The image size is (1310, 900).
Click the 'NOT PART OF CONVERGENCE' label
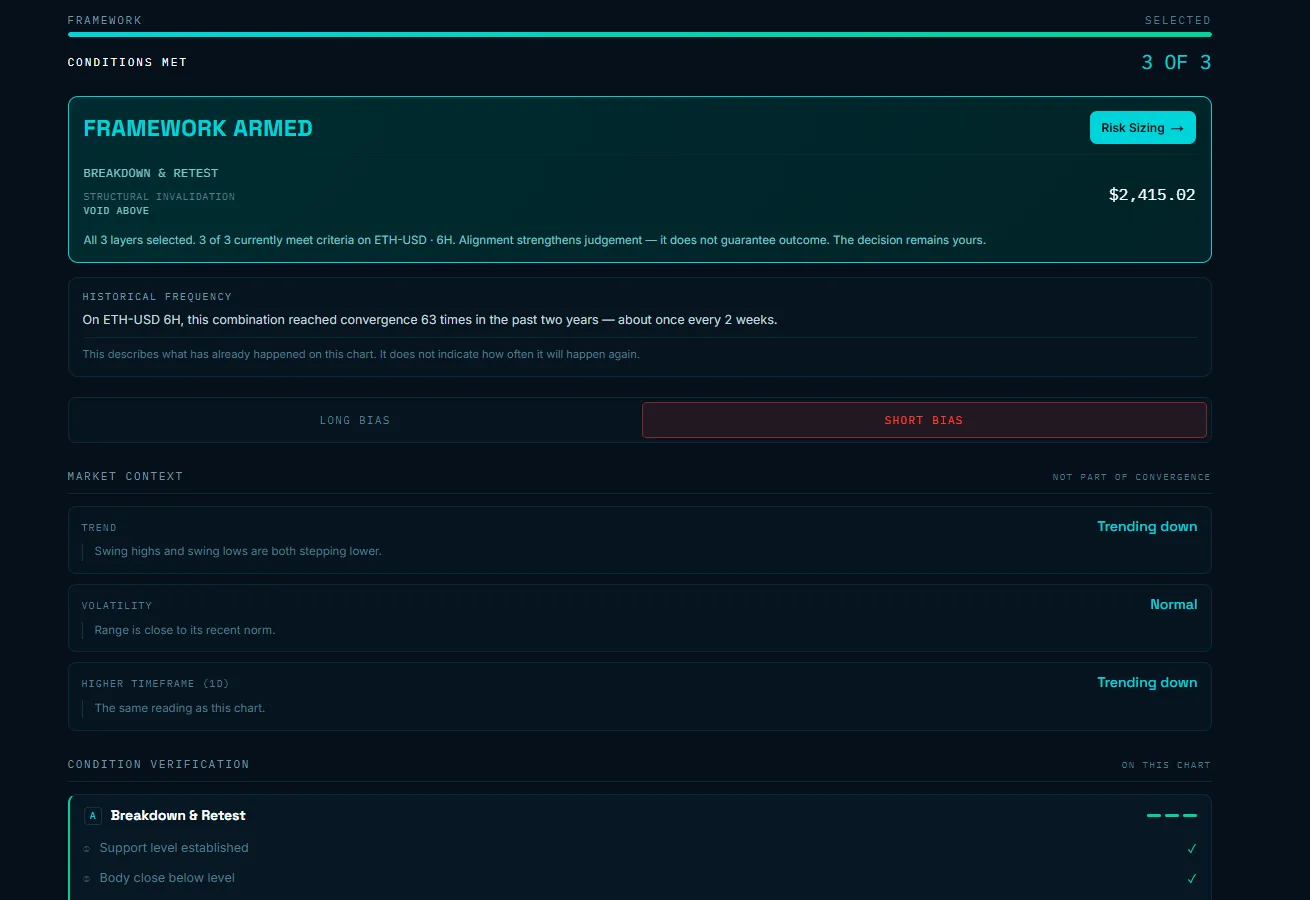tap(1131, 477)
